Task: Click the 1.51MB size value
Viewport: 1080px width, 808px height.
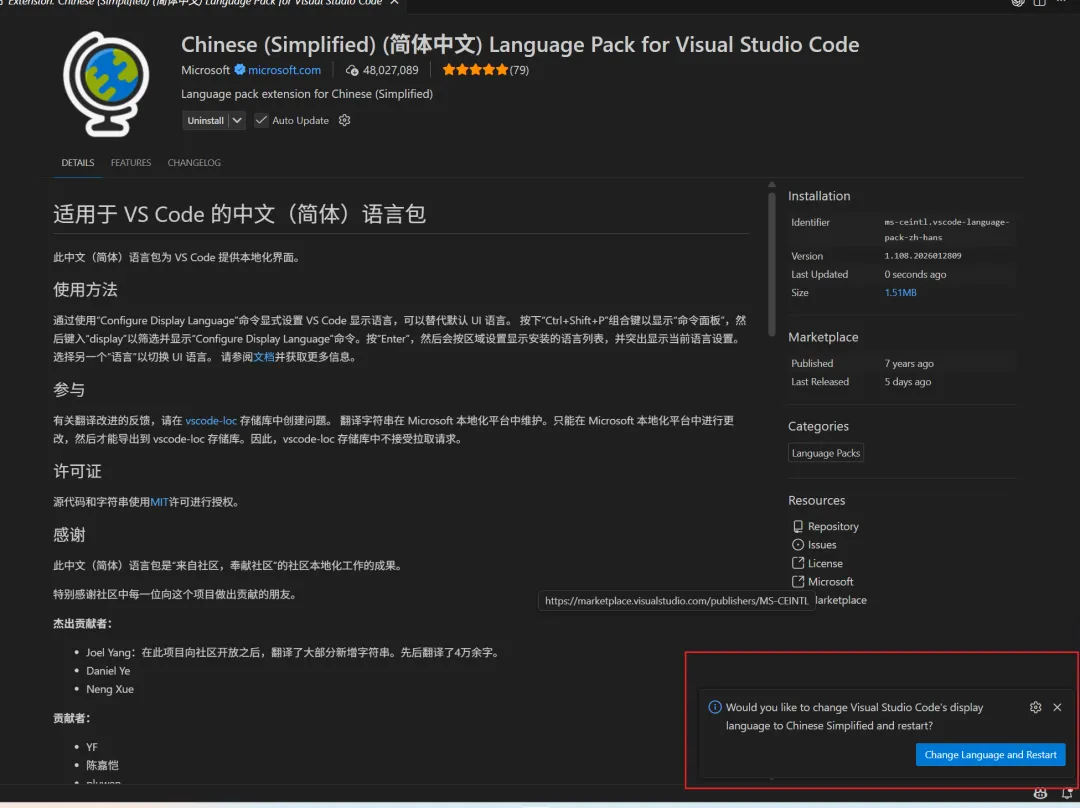Action: (900, 293)
